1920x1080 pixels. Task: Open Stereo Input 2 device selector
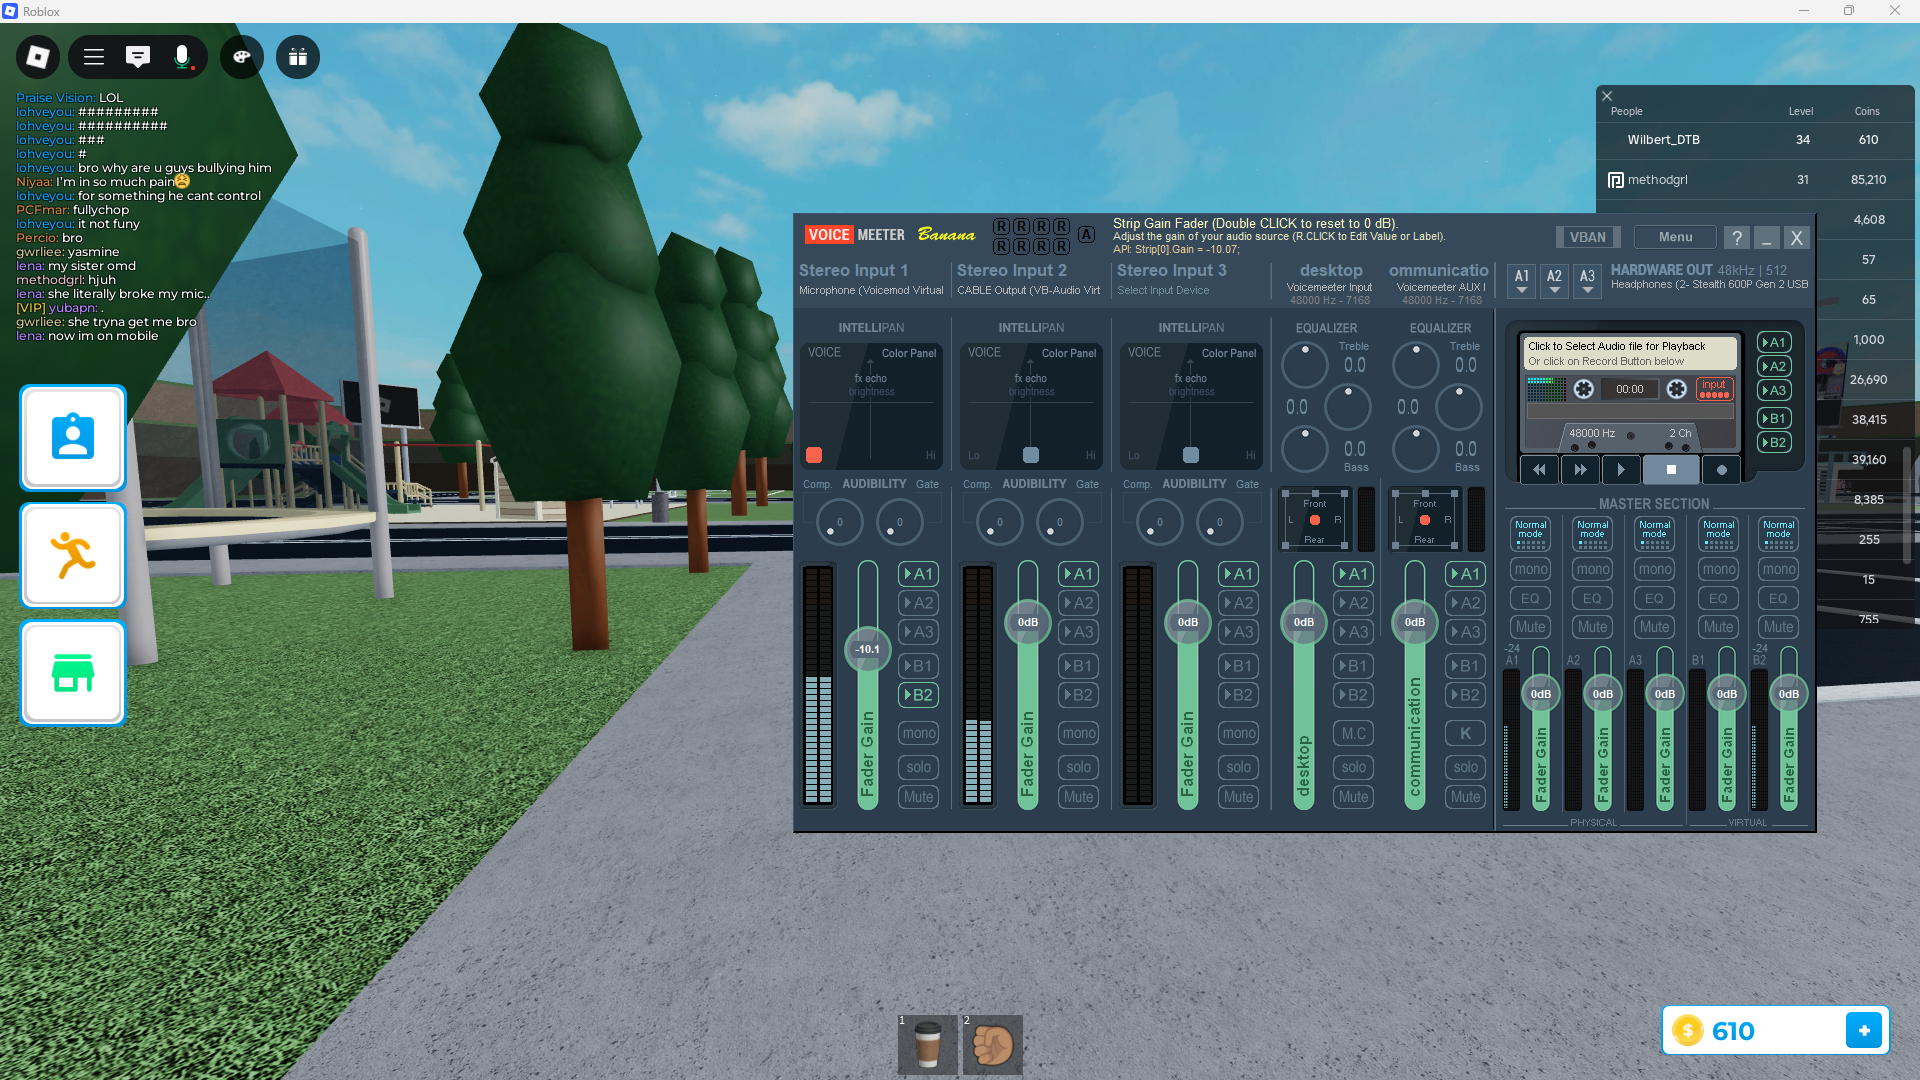tap(1028, 290)
